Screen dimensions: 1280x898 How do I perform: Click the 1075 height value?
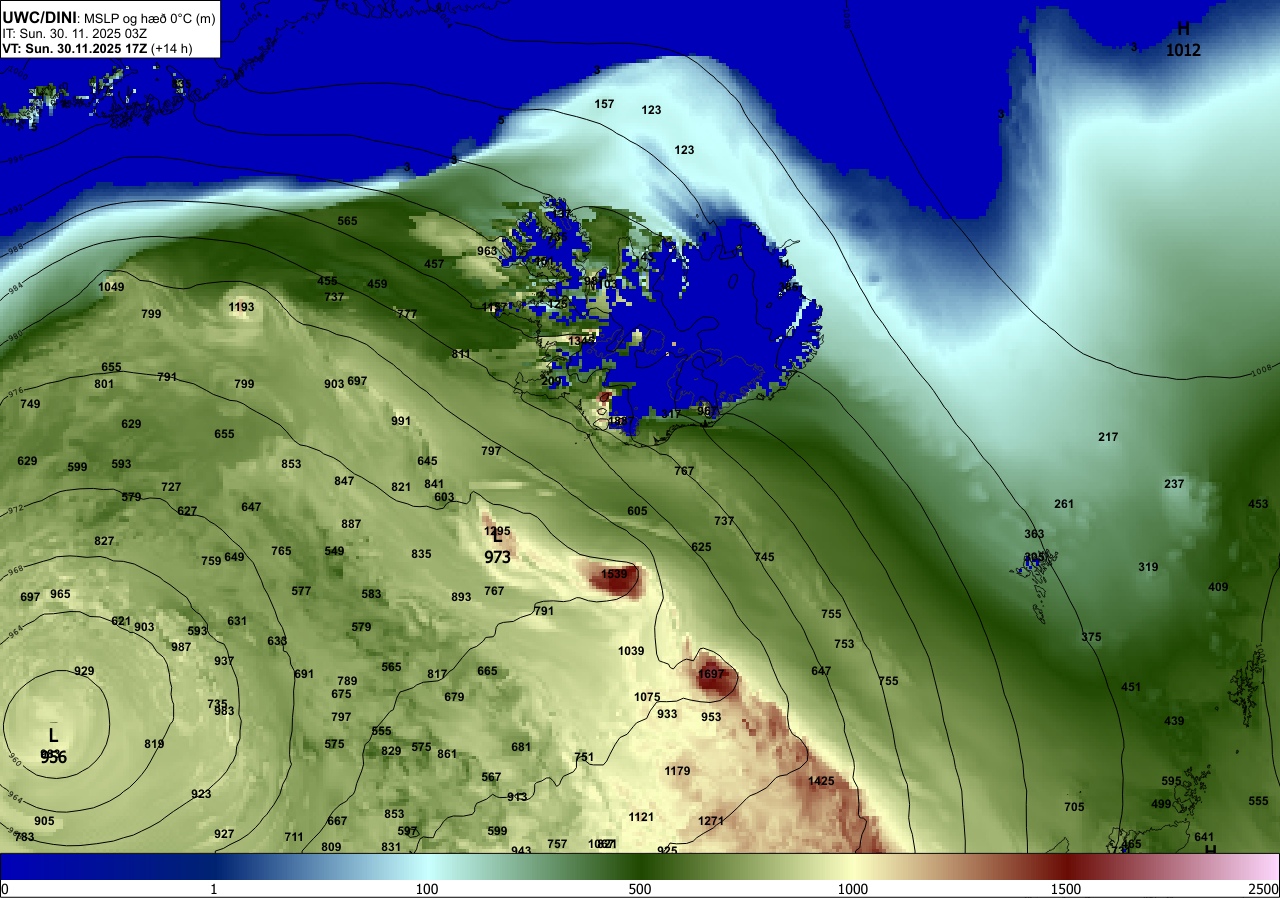(x=647, y=697)
